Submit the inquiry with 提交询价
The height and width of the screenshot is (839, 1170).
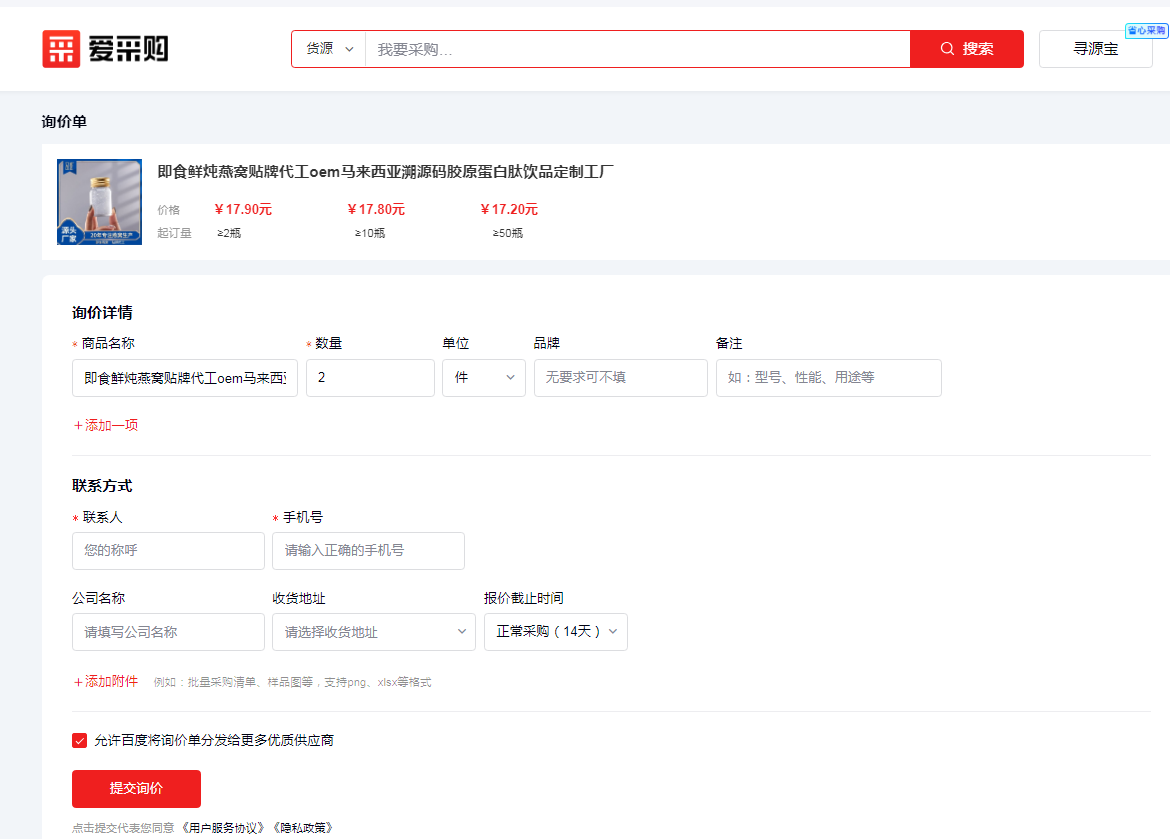[136, 788]
